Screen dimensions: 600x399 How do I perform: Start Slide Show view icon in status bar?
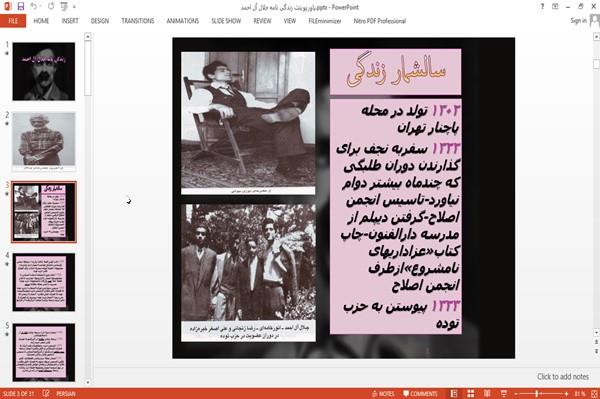(504, 394)
